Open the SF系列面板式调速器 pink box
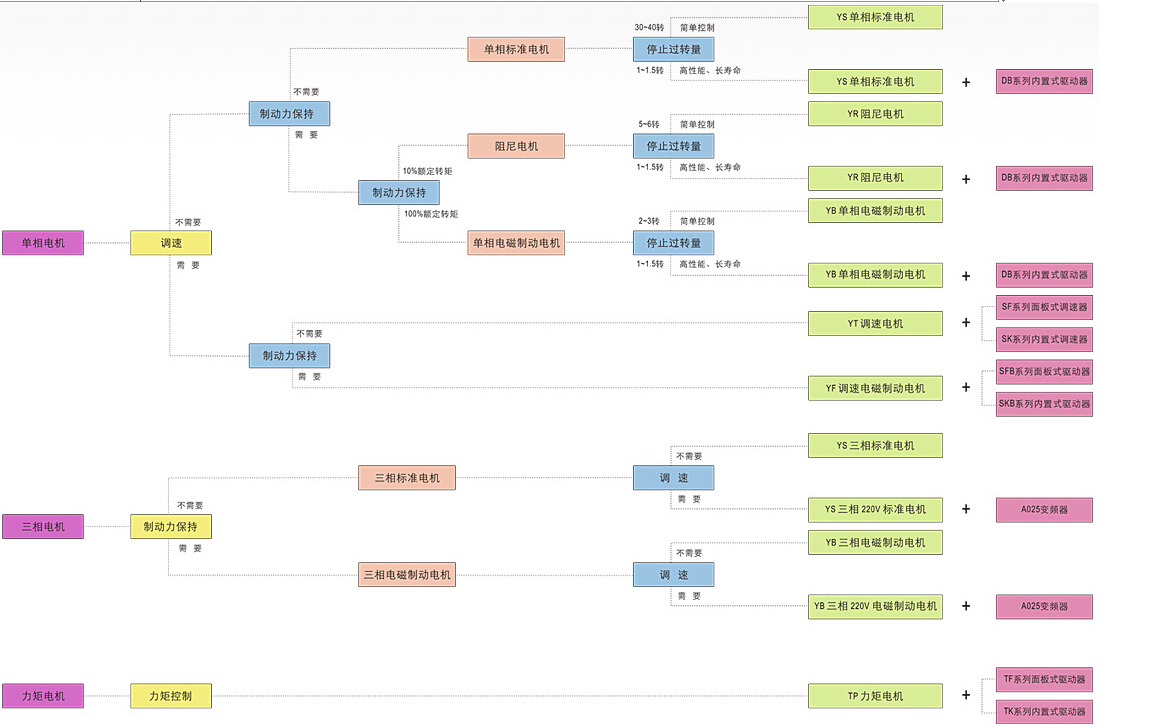The image size is (1169, 728). (x=1044, y=307)
